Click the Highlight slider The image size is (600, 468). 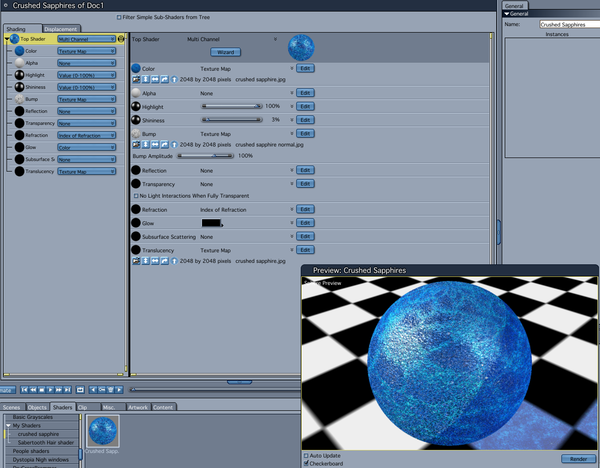tap(232, 106)
